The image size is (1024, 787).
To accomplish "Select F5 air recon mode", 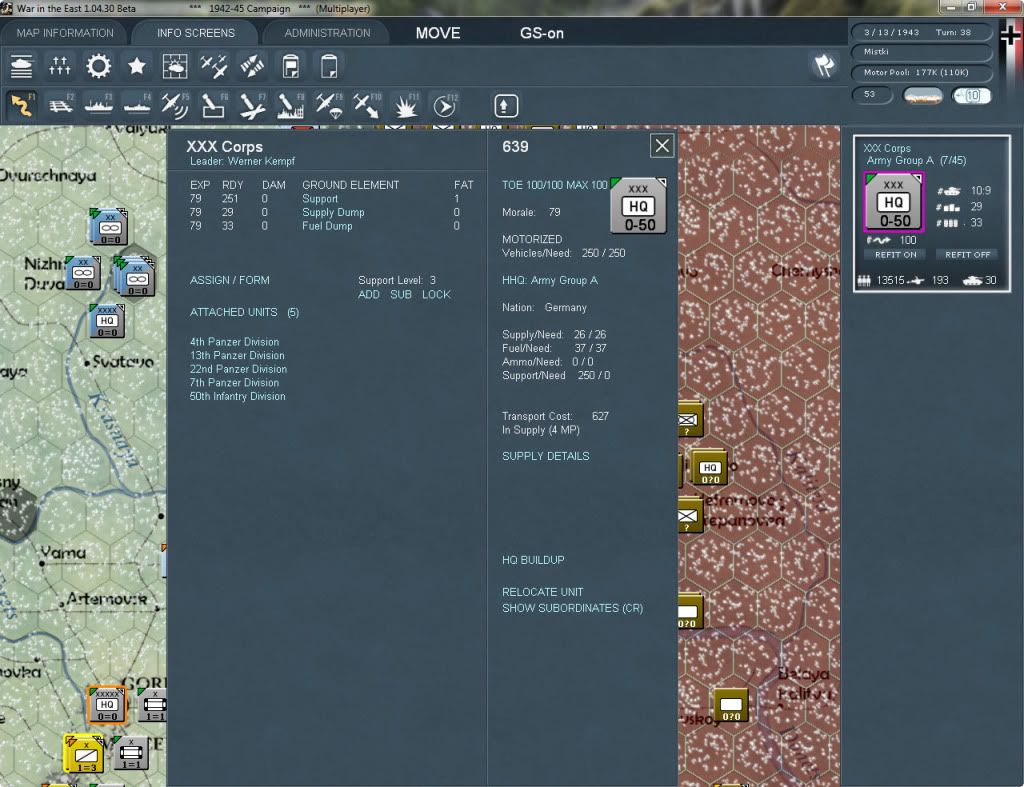I will point(175,105).
